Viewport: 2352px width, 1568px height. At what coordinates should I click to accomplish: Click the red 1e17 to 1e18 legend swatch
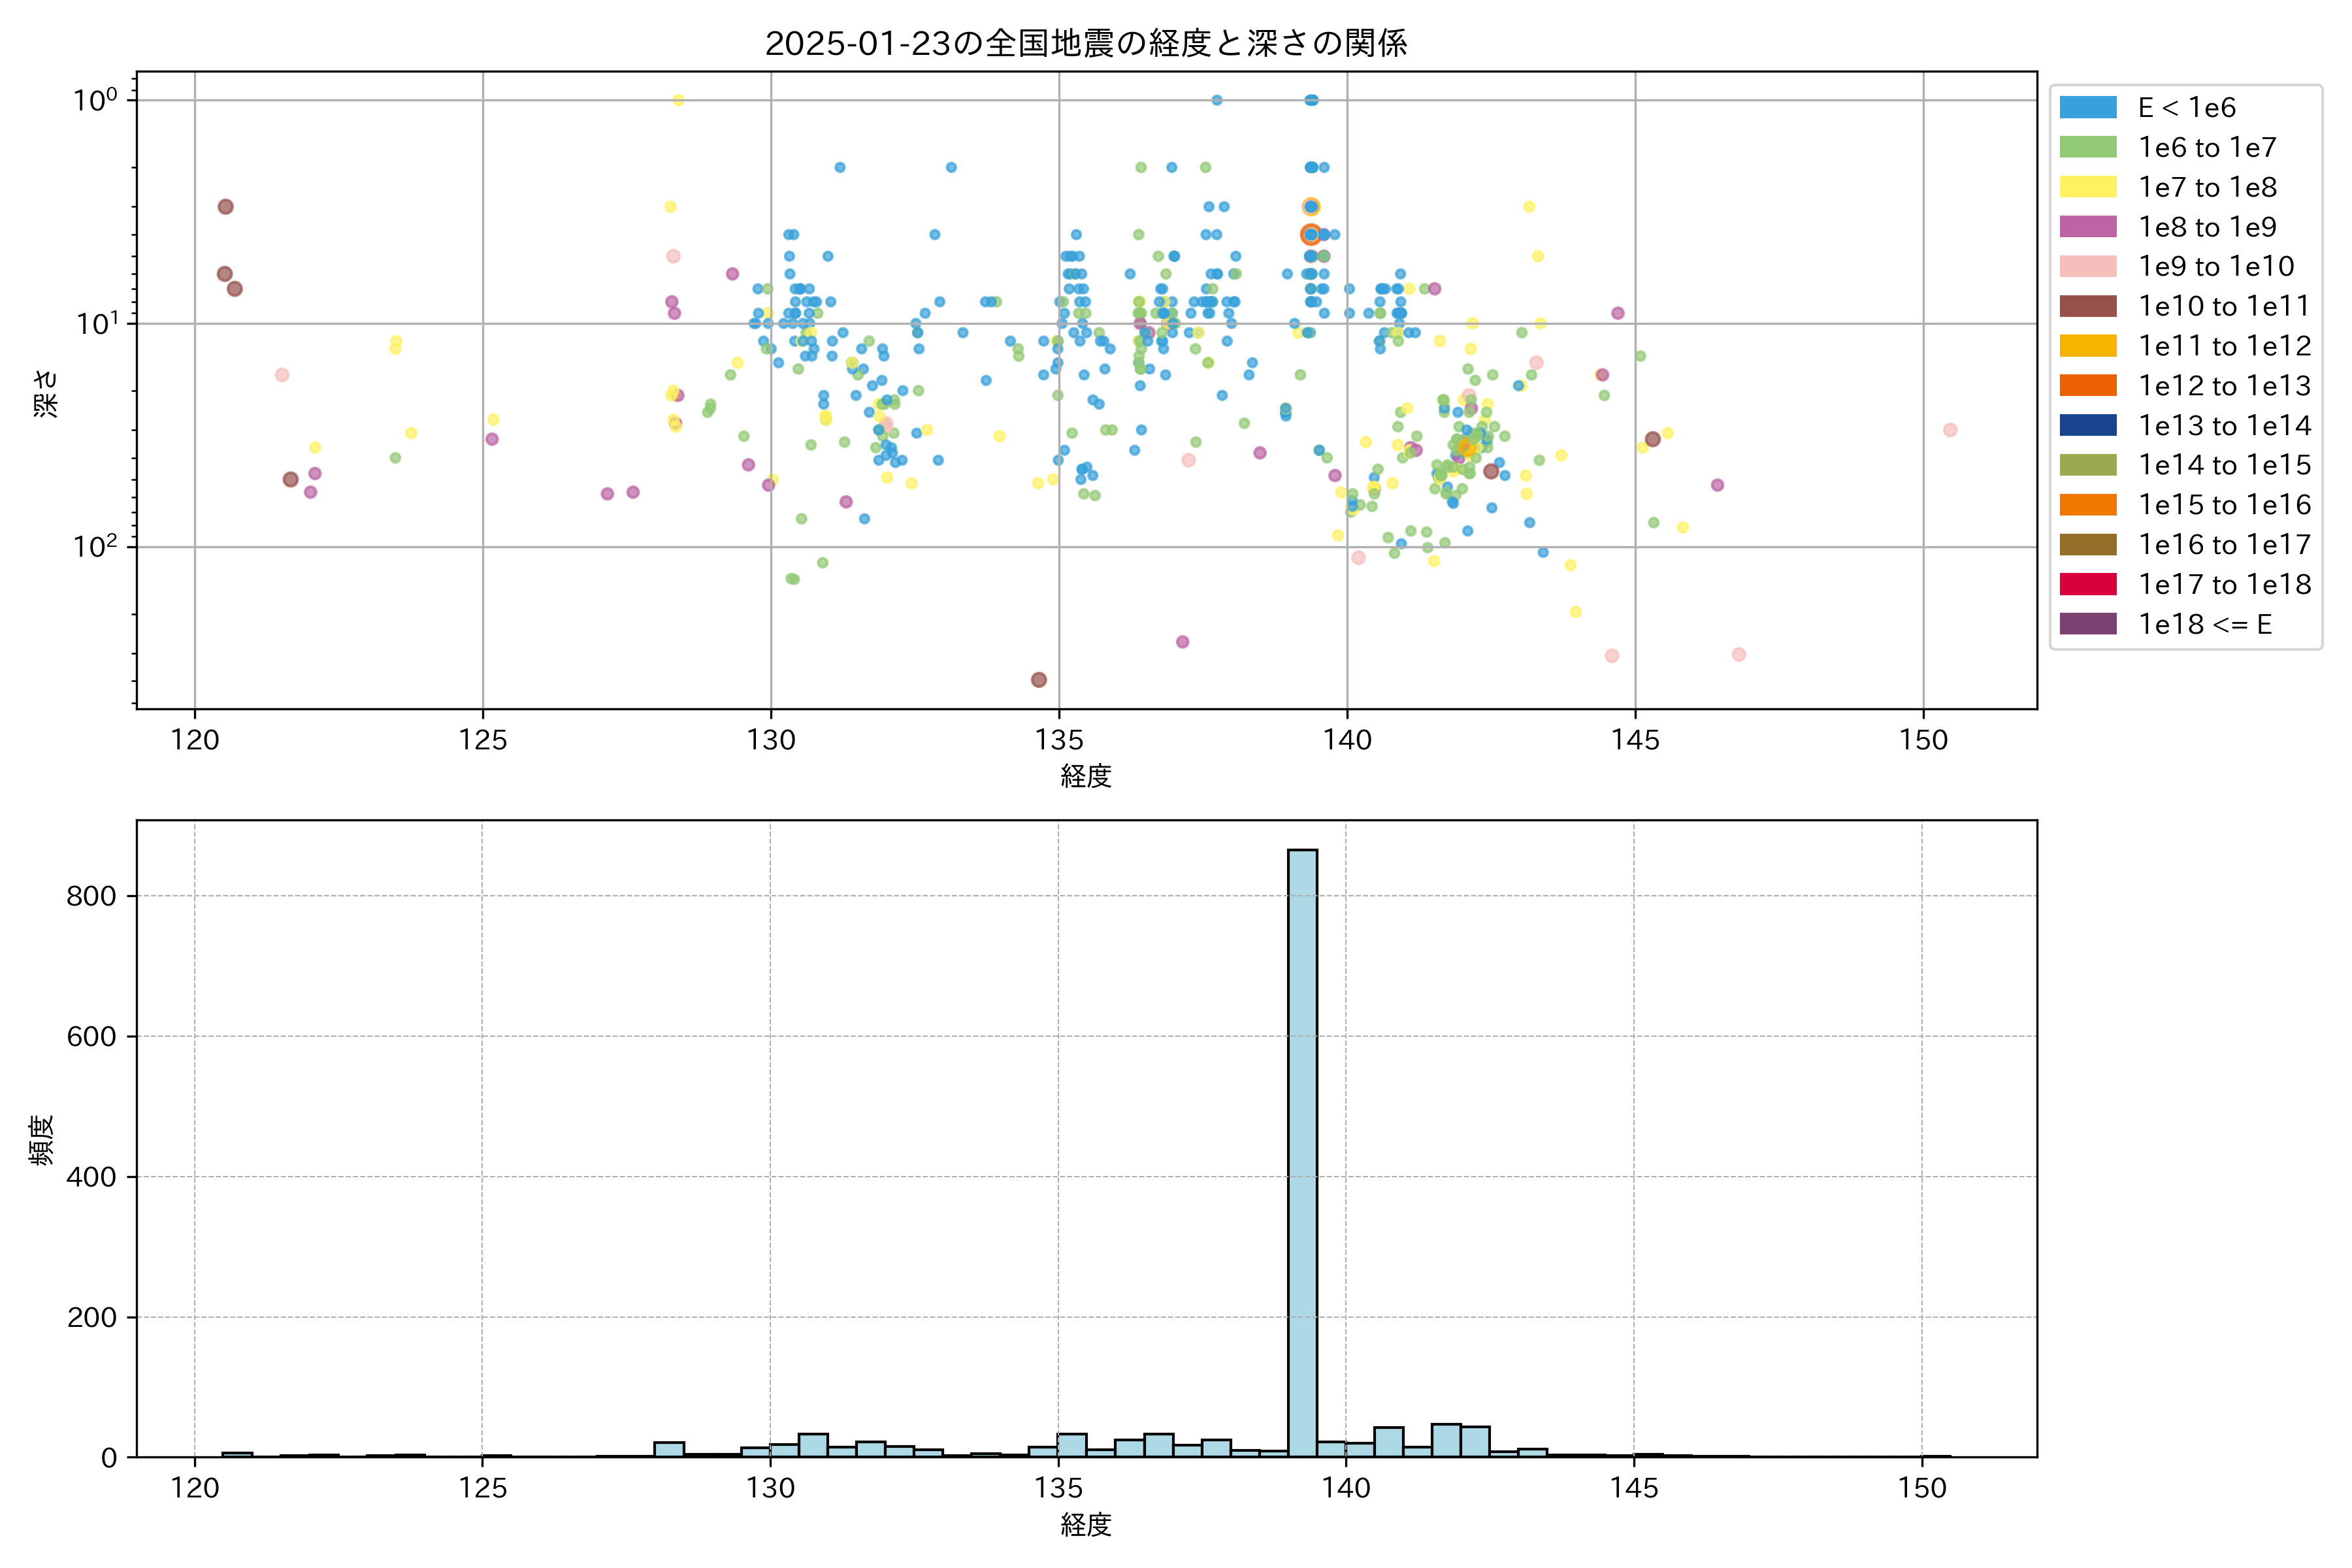(x=2087, y=584)
